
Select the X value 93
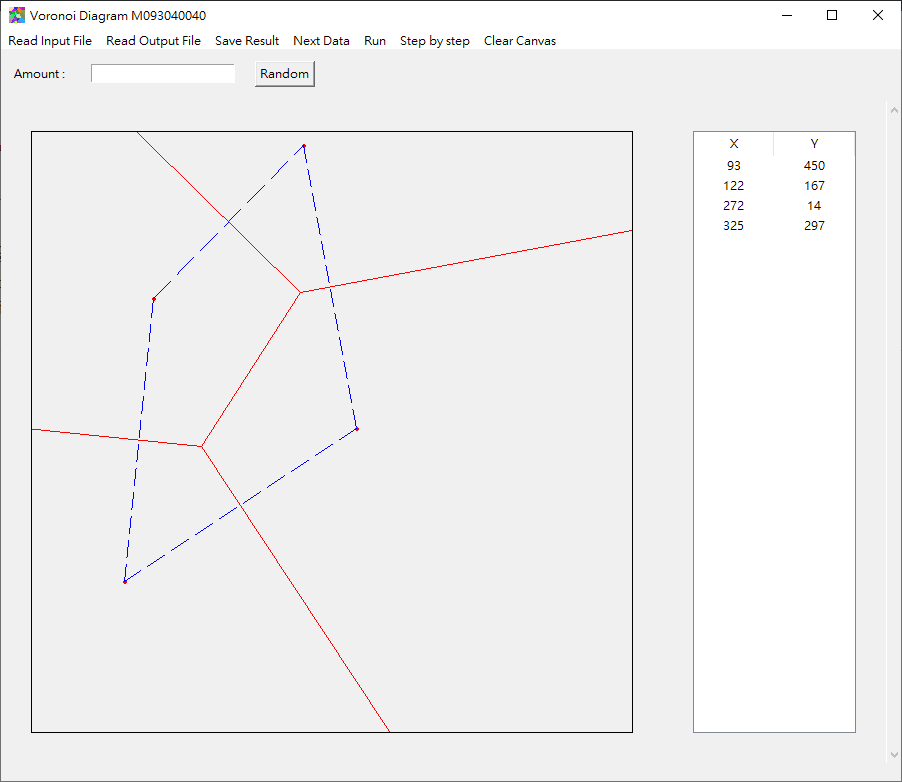point(733,166)
